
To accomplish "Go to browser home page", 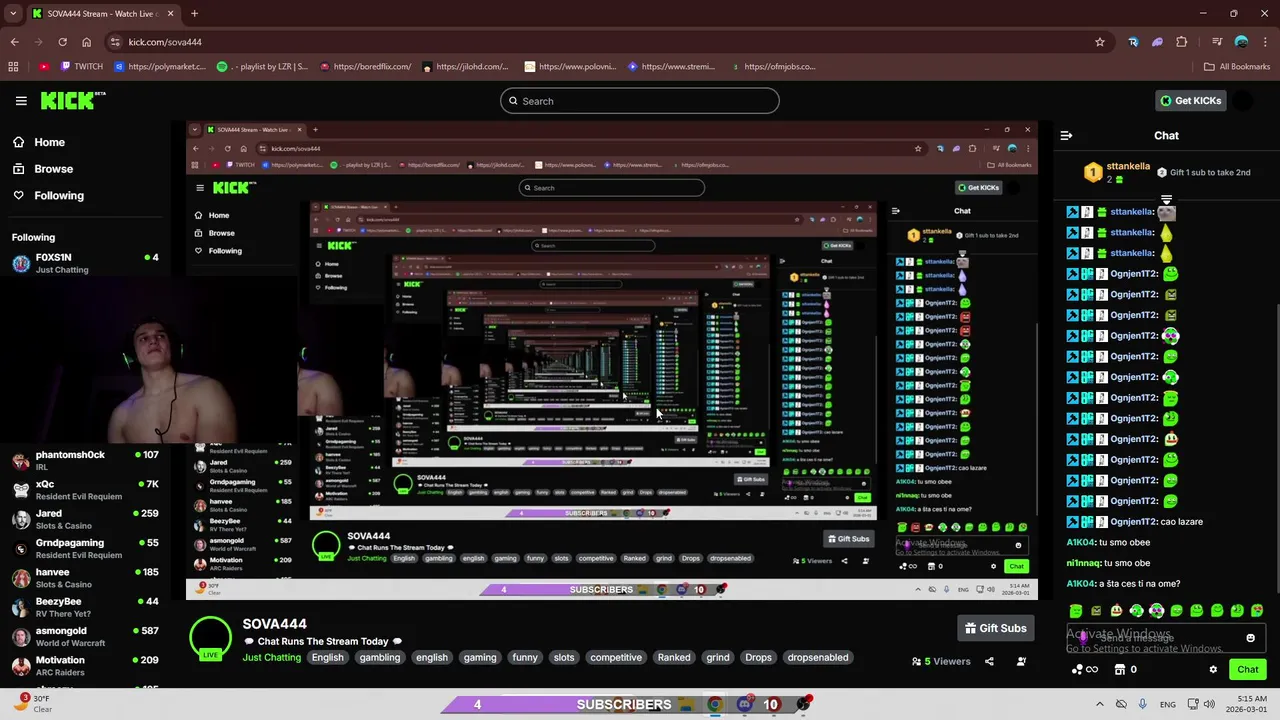I will (86, 42).
